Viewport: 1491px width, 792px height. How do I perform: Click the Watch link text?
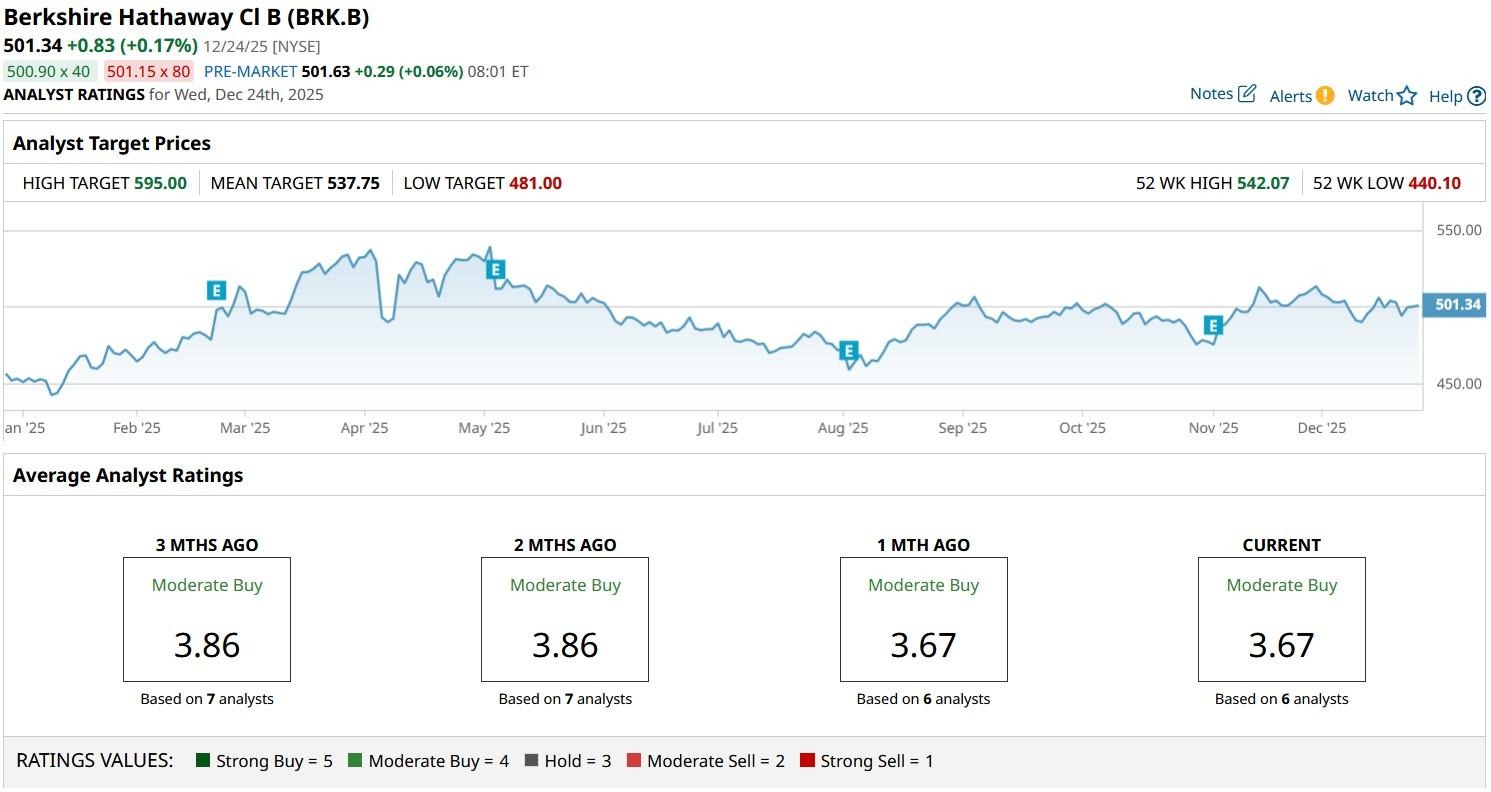point(1370,96)
